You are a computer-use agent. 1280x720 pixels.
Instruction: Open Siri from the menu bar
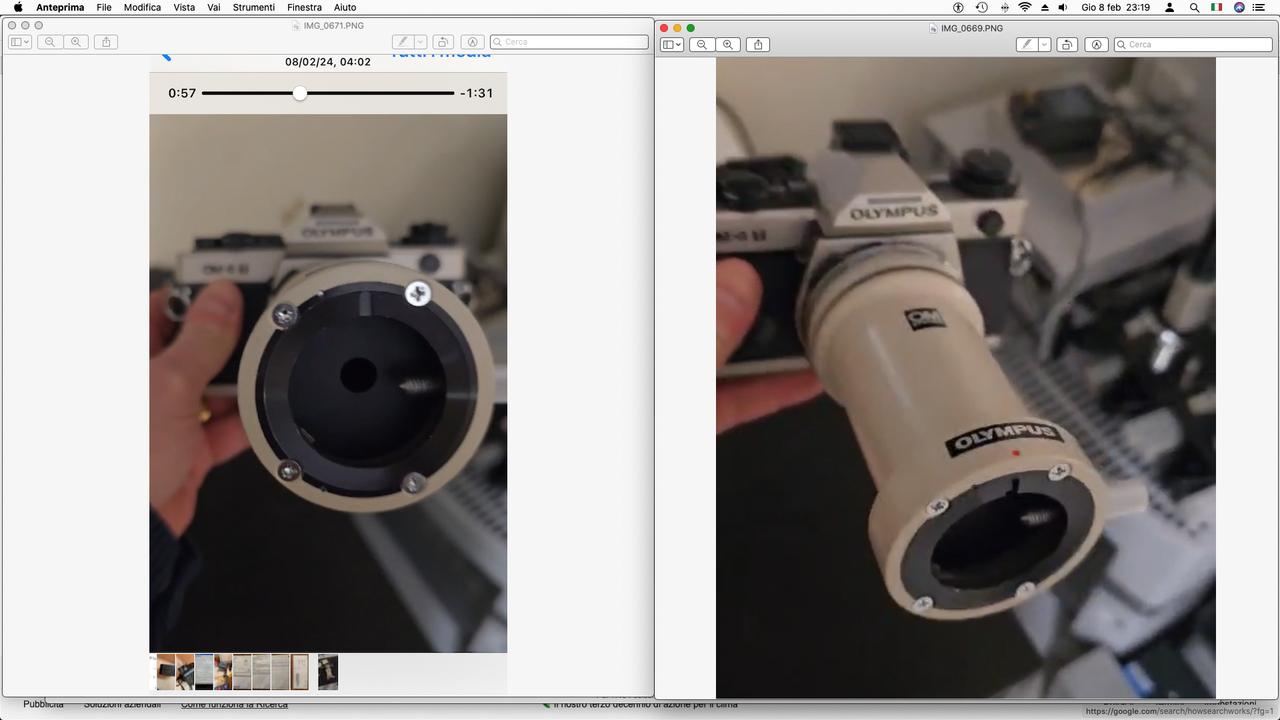tap(1240, 7)
